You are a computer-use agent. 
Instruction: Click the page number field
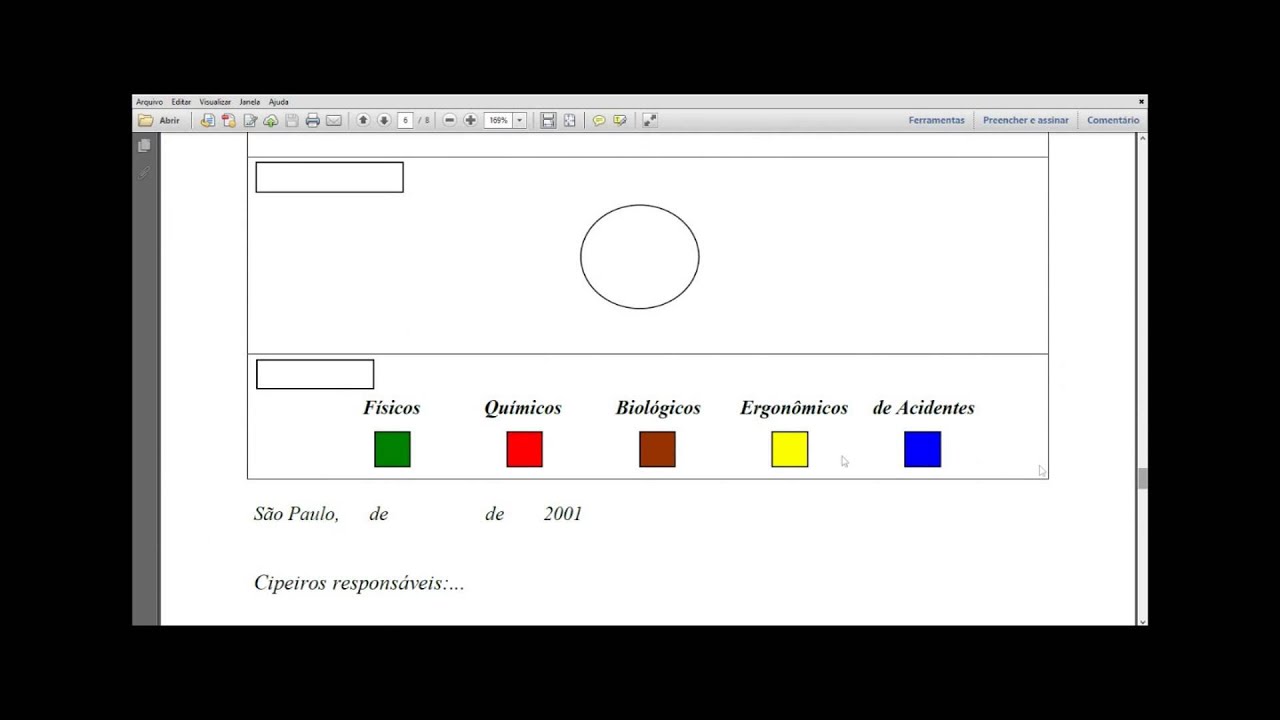click(405, 120)
